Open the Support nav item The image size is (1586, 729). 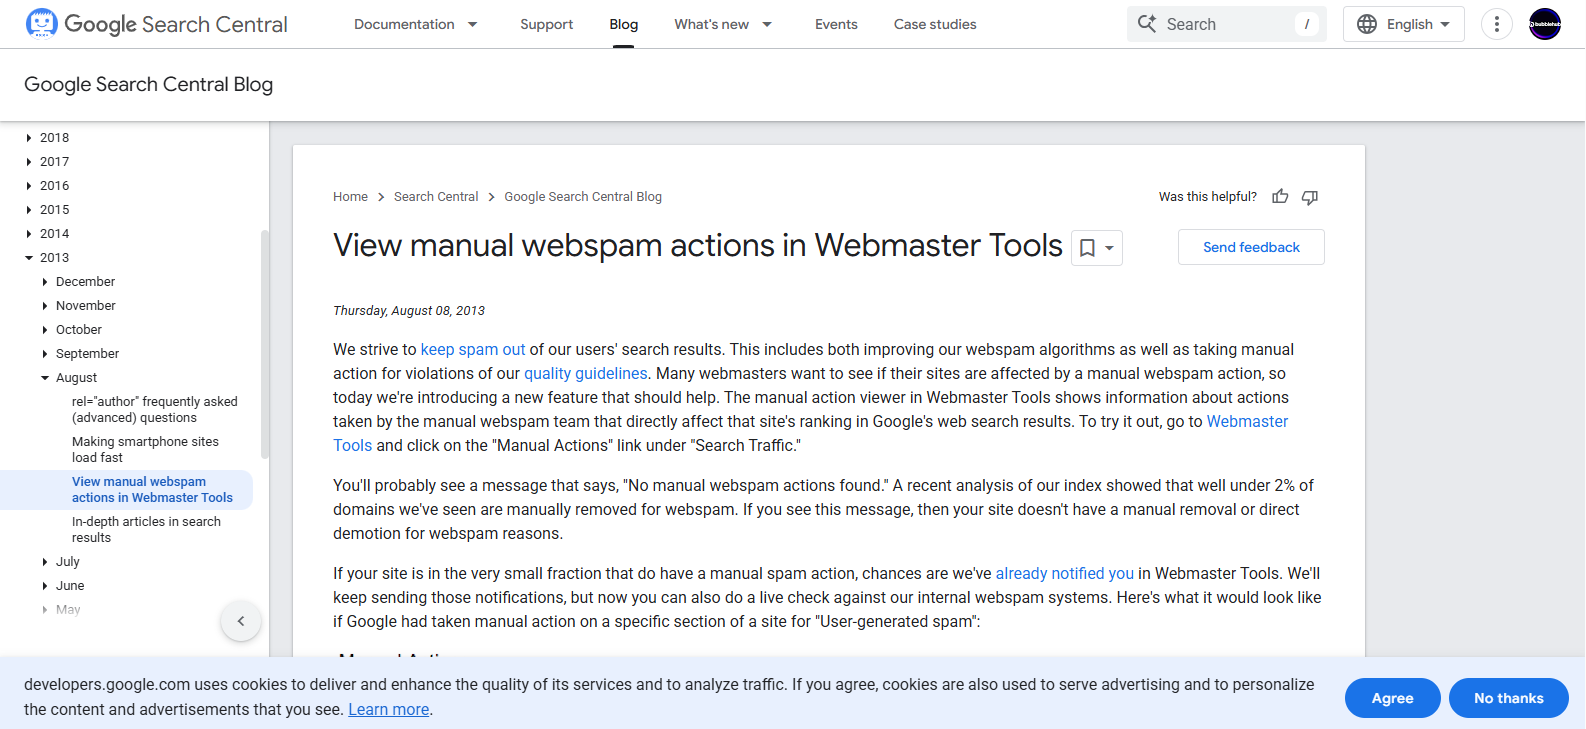point(546,24)
